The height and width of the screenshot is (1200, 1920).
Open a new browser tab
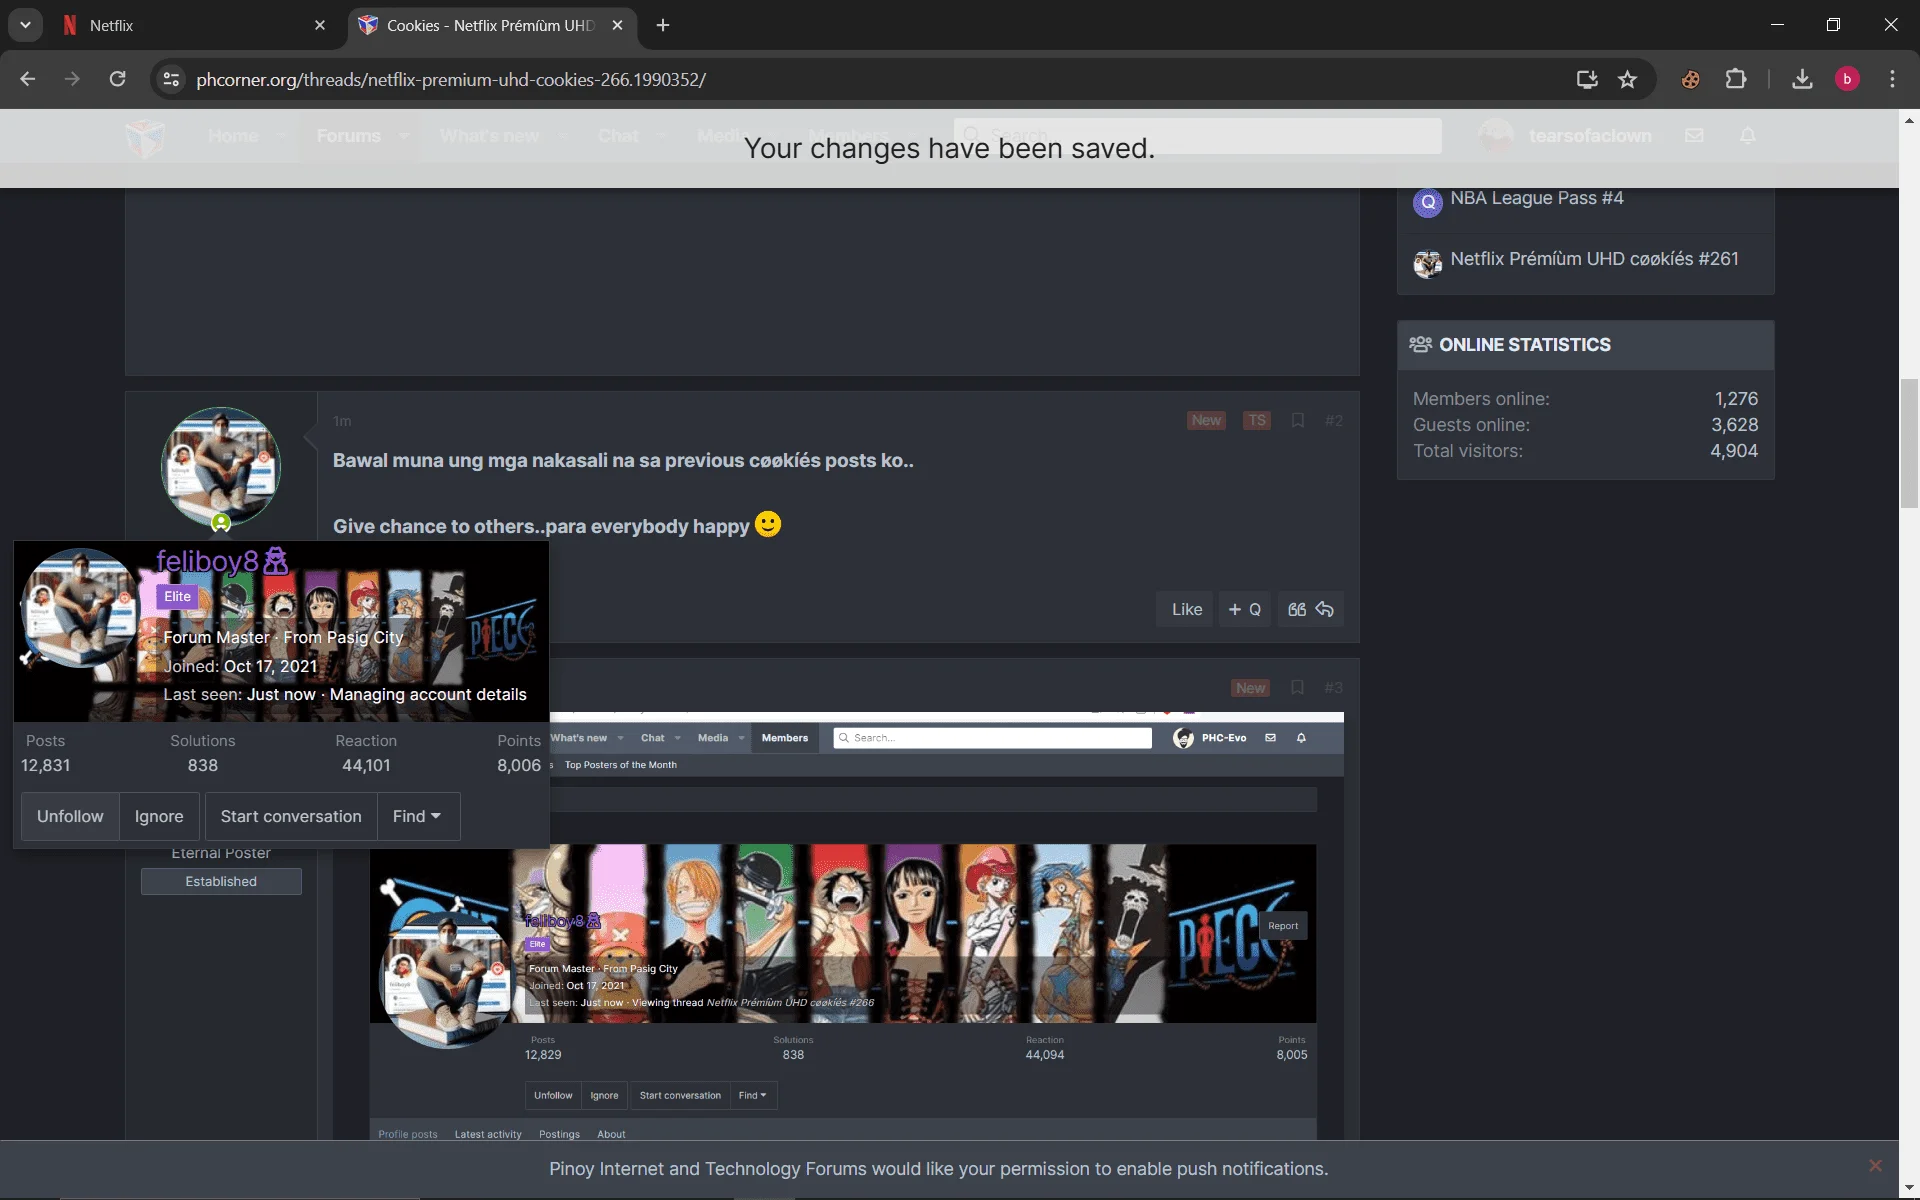663,25
